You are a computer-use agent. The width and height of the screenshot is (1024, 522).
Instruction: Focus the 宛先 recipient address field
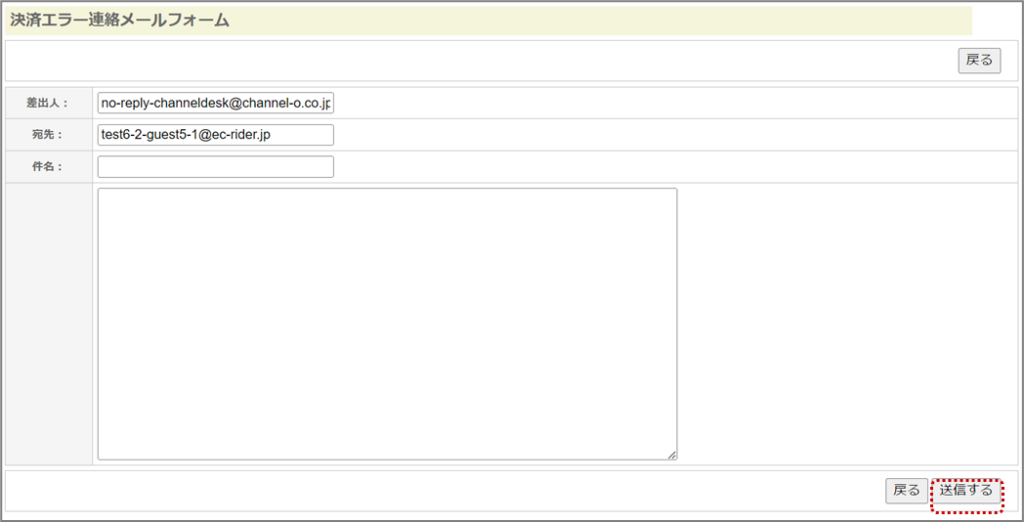(x=215, y=135)
